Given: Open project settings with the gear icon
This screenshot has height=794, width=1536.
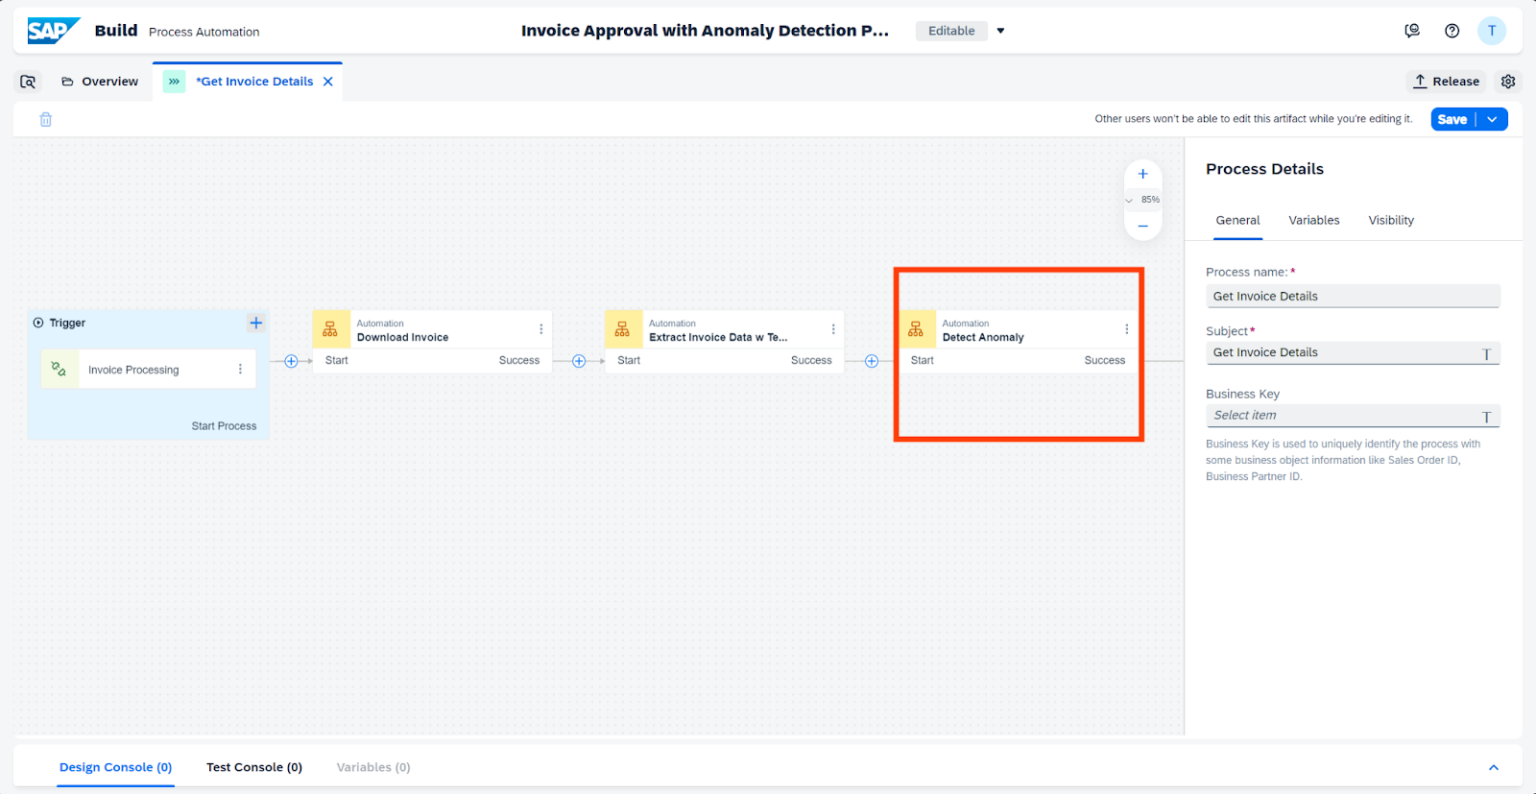Looking at the screenshot, I should (x=1508, y=81).
